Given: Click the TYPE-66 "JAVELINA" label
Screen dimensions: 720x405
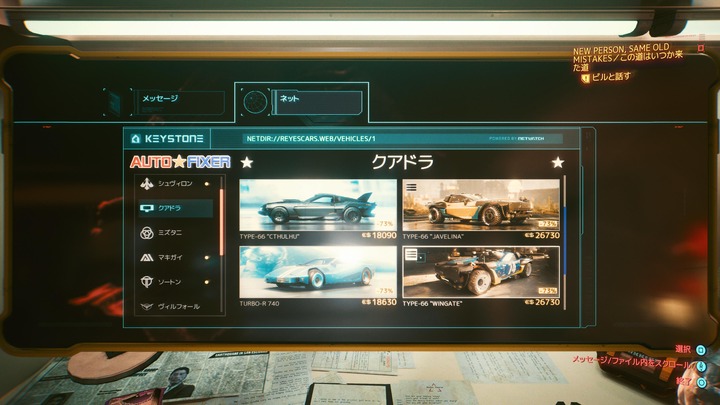Looking at the screenshot, I should pyautogui.click(x=433, y=237).
